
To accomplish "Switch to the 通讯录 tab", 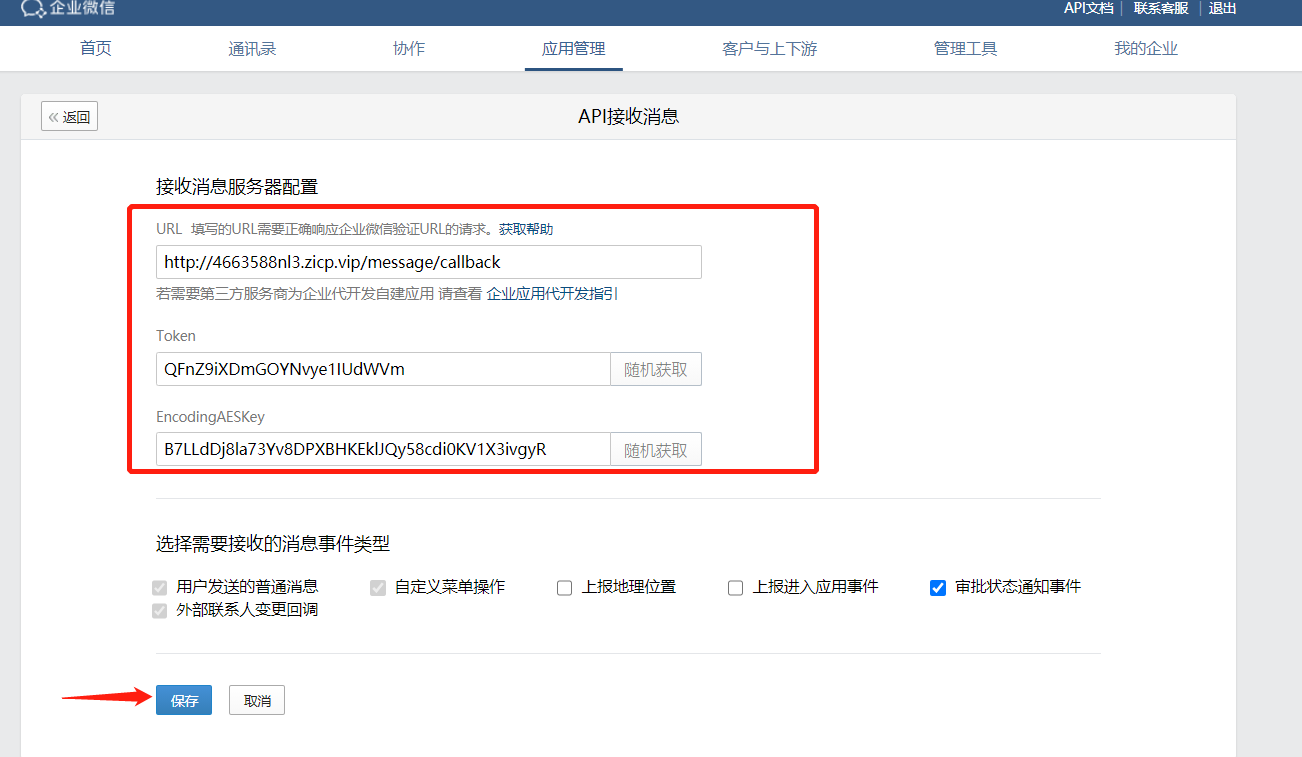I will [x=252, y=48].
